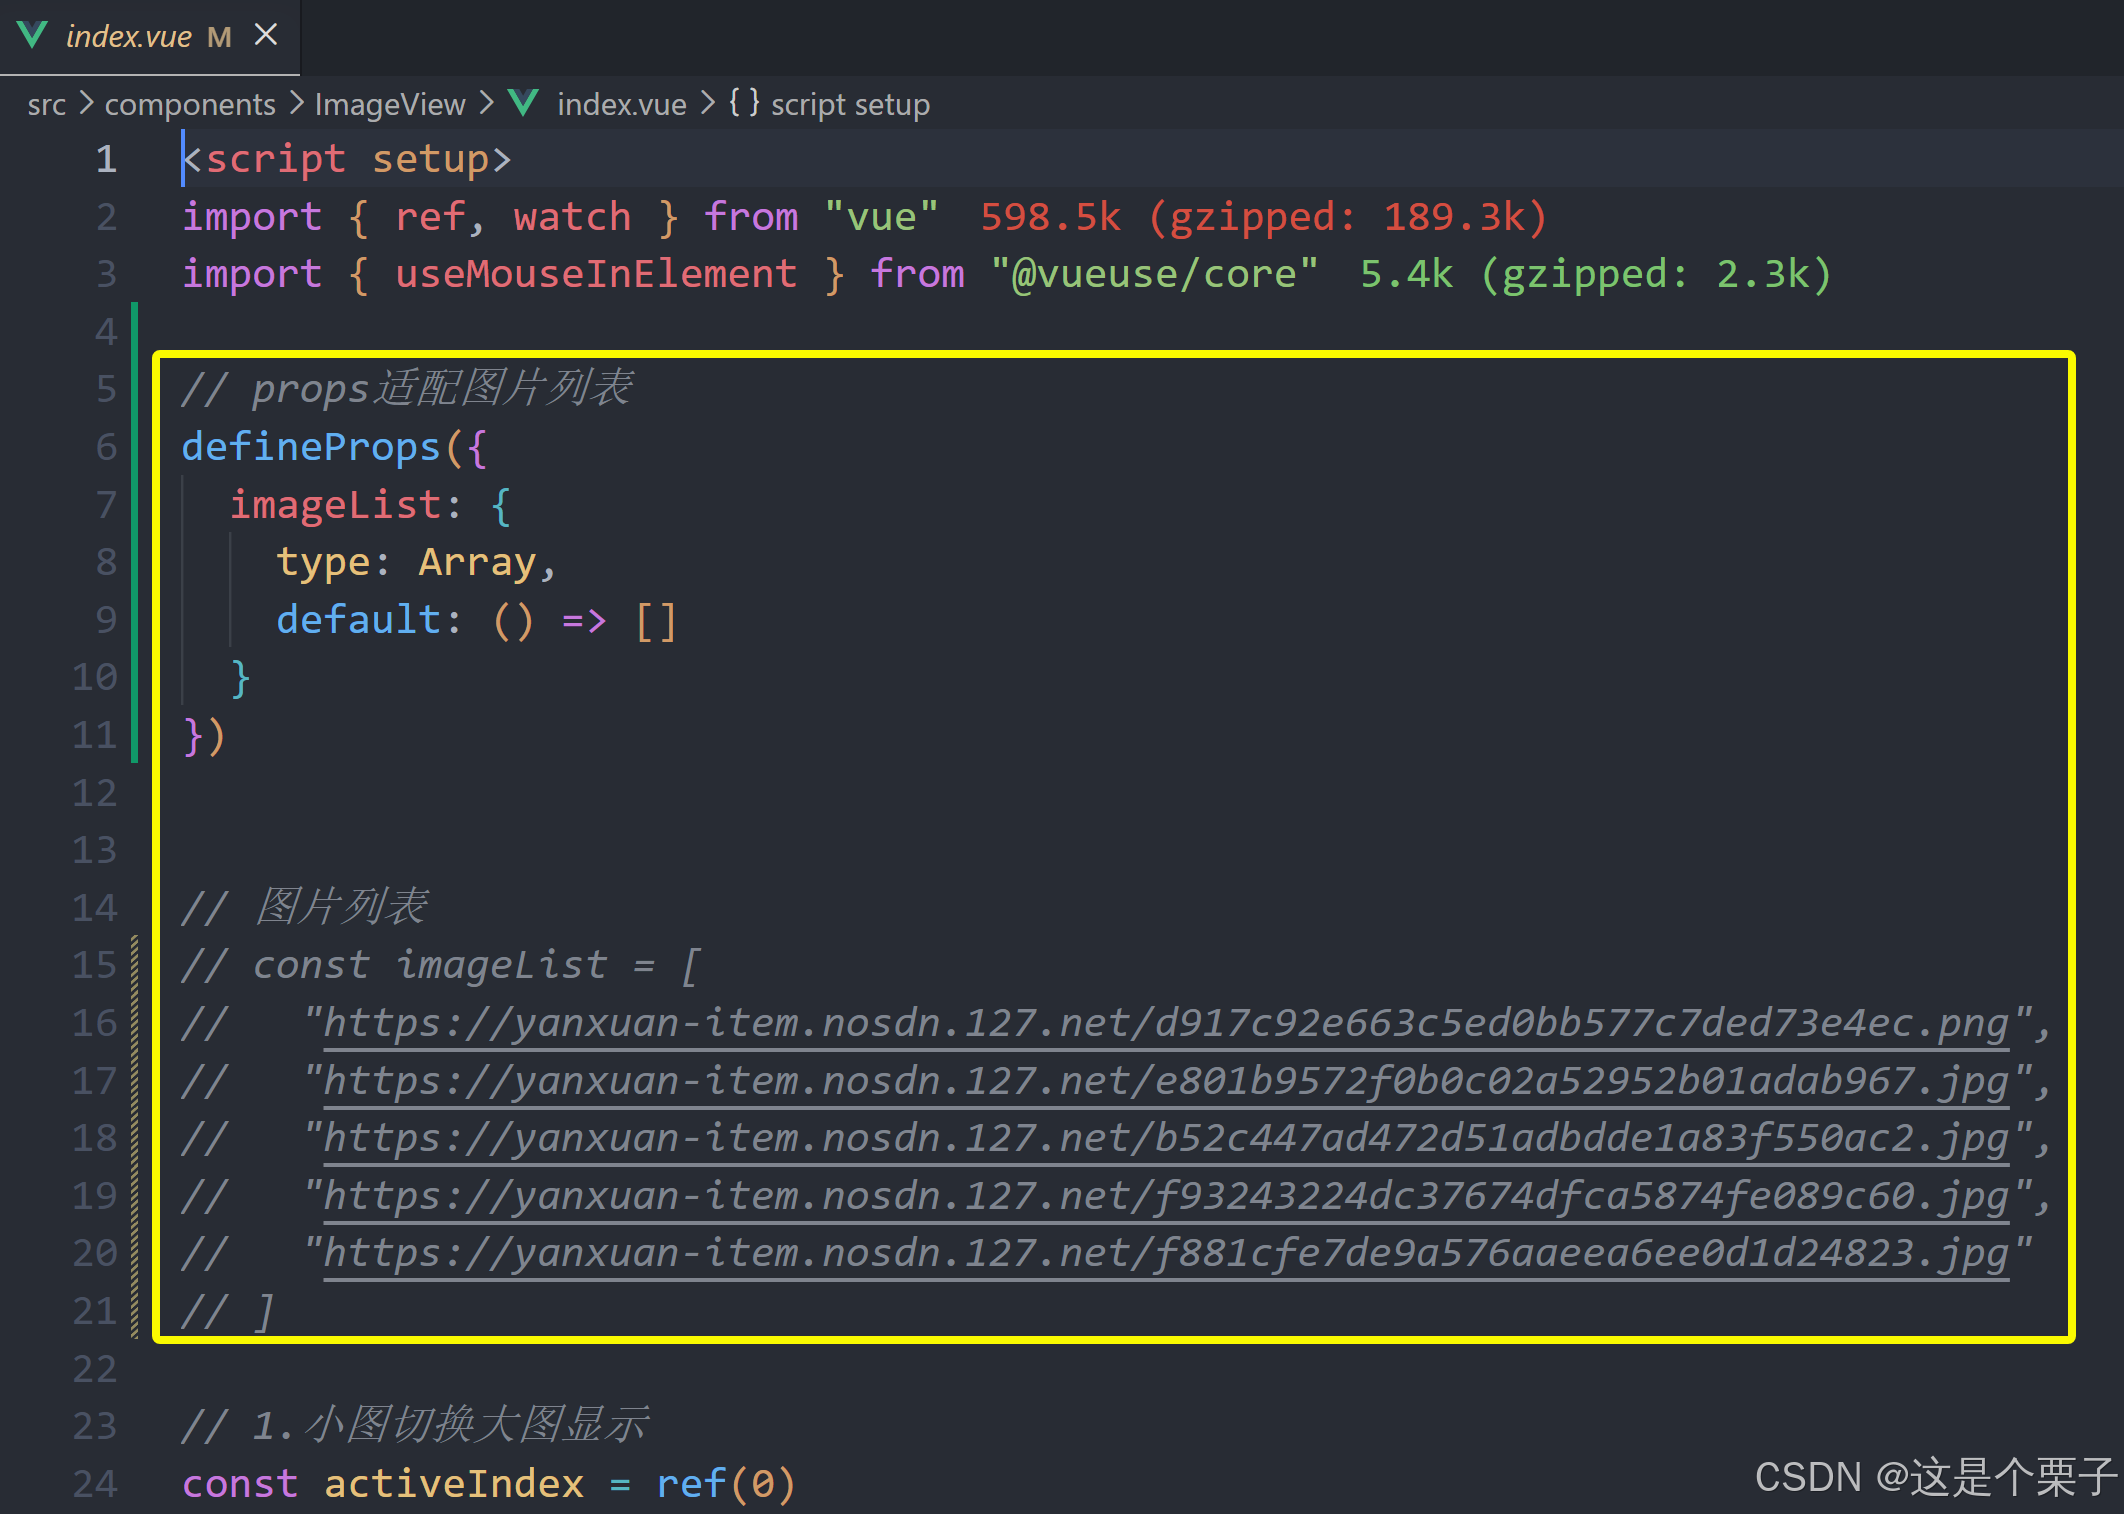Click the chevron after src breadcrumb
The width and height of the screenshot is (2124, 1514).
click(86, 103)
